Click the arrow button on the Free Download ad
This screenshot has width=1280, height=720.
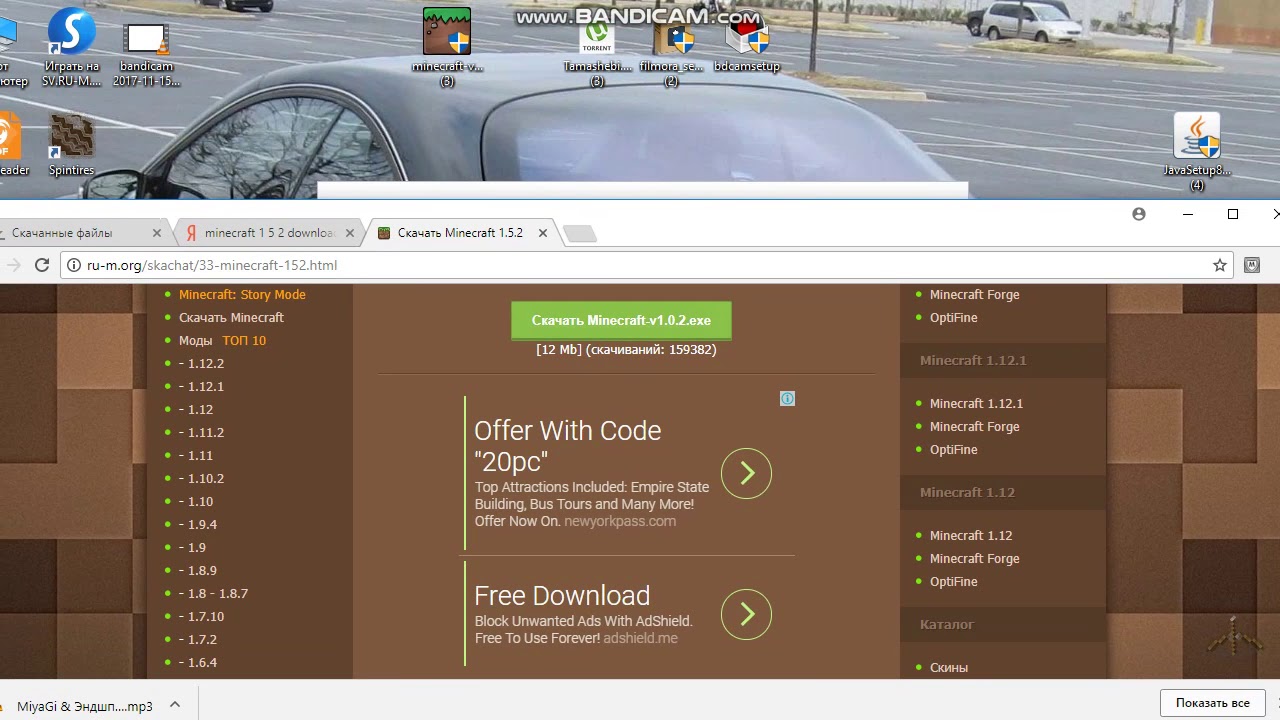point(746,614)
